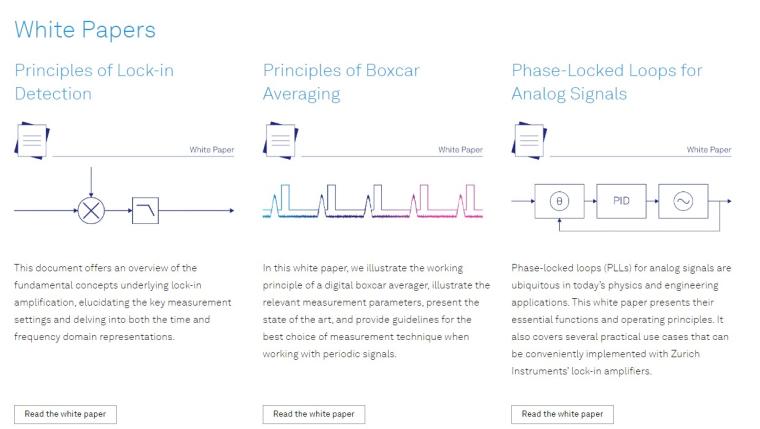Click the document icon under Principles of Boxcar Averaging
The image size is (760, 429).
point(281,141)
